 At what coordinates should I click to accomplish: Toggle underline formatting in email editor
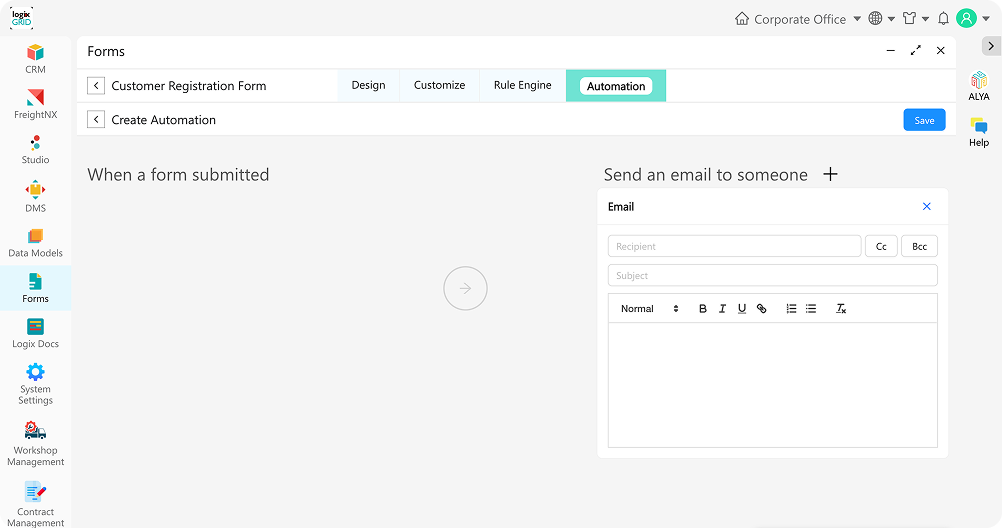tap(741, 309)
